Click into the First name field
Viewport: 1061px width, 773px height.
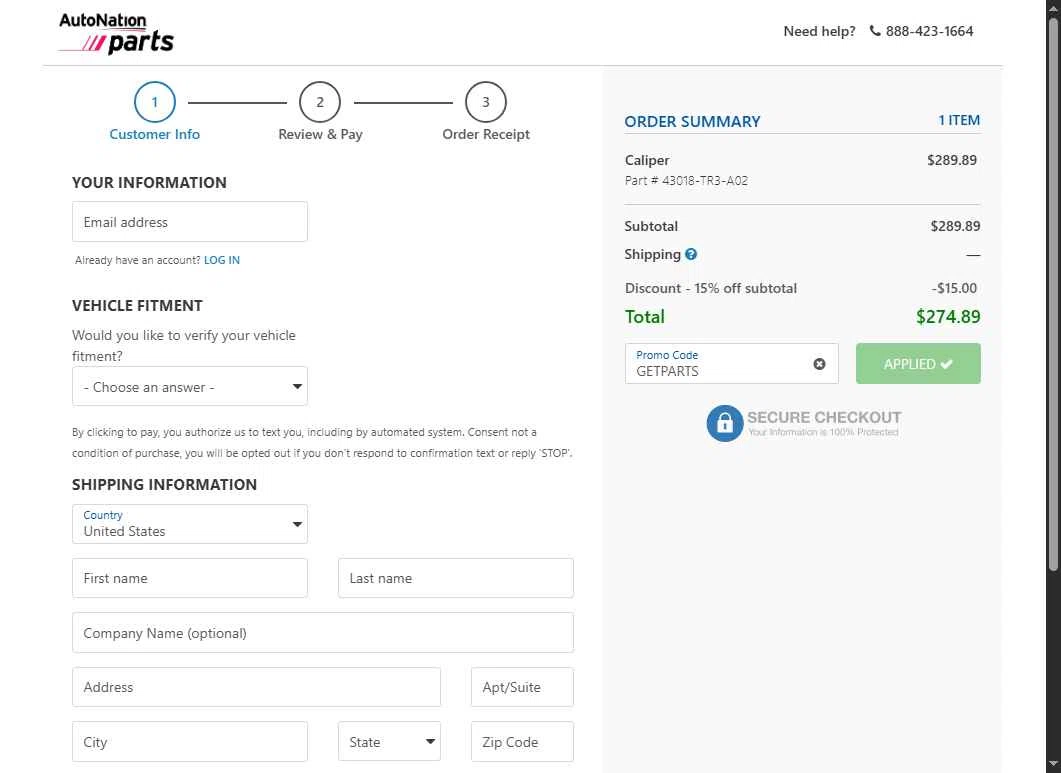189,578
